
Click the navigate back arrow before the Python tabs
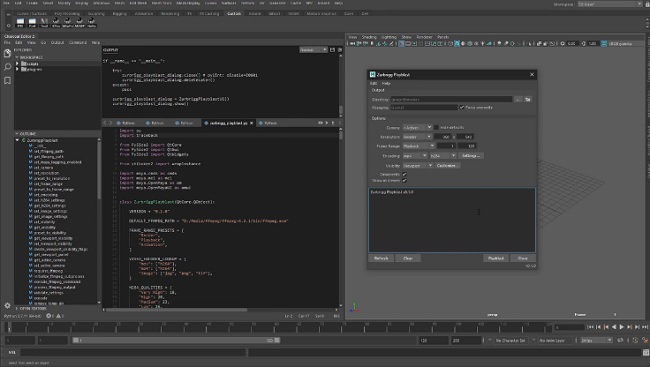pyautogui.click(x=105, y=123)
